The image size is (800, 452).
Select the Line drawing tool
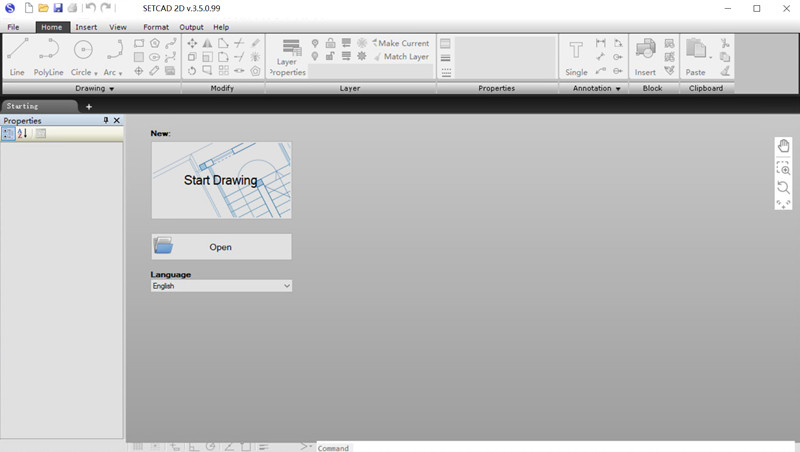coord(17,57)
